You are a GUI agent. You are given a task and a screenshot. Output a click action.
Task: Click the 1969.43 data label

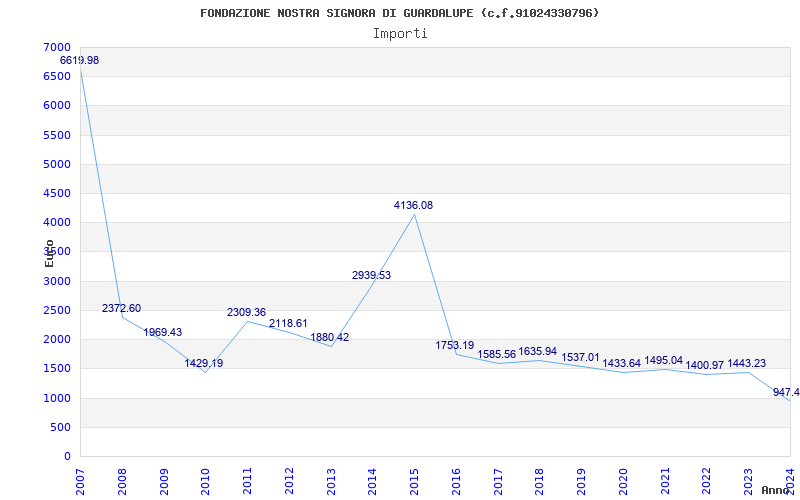(163, 332)
